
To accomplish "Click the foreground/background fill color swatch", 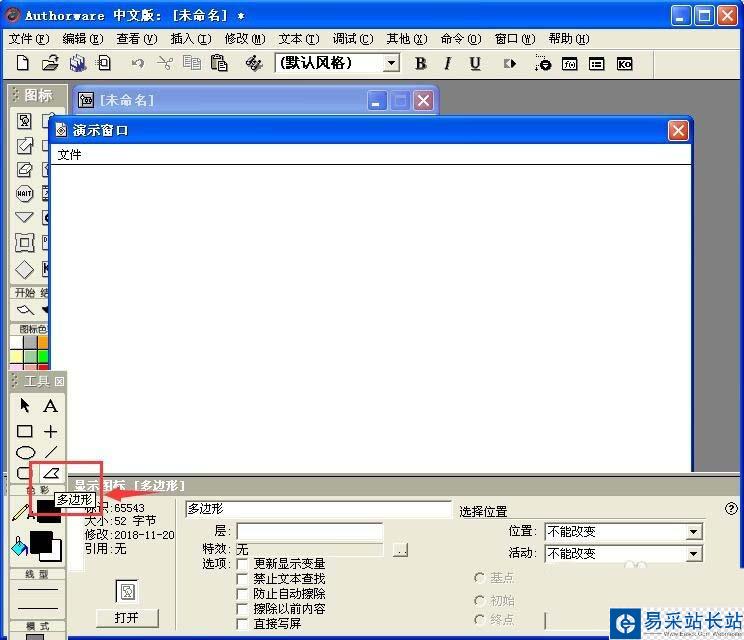I will [x=46, y=546].
